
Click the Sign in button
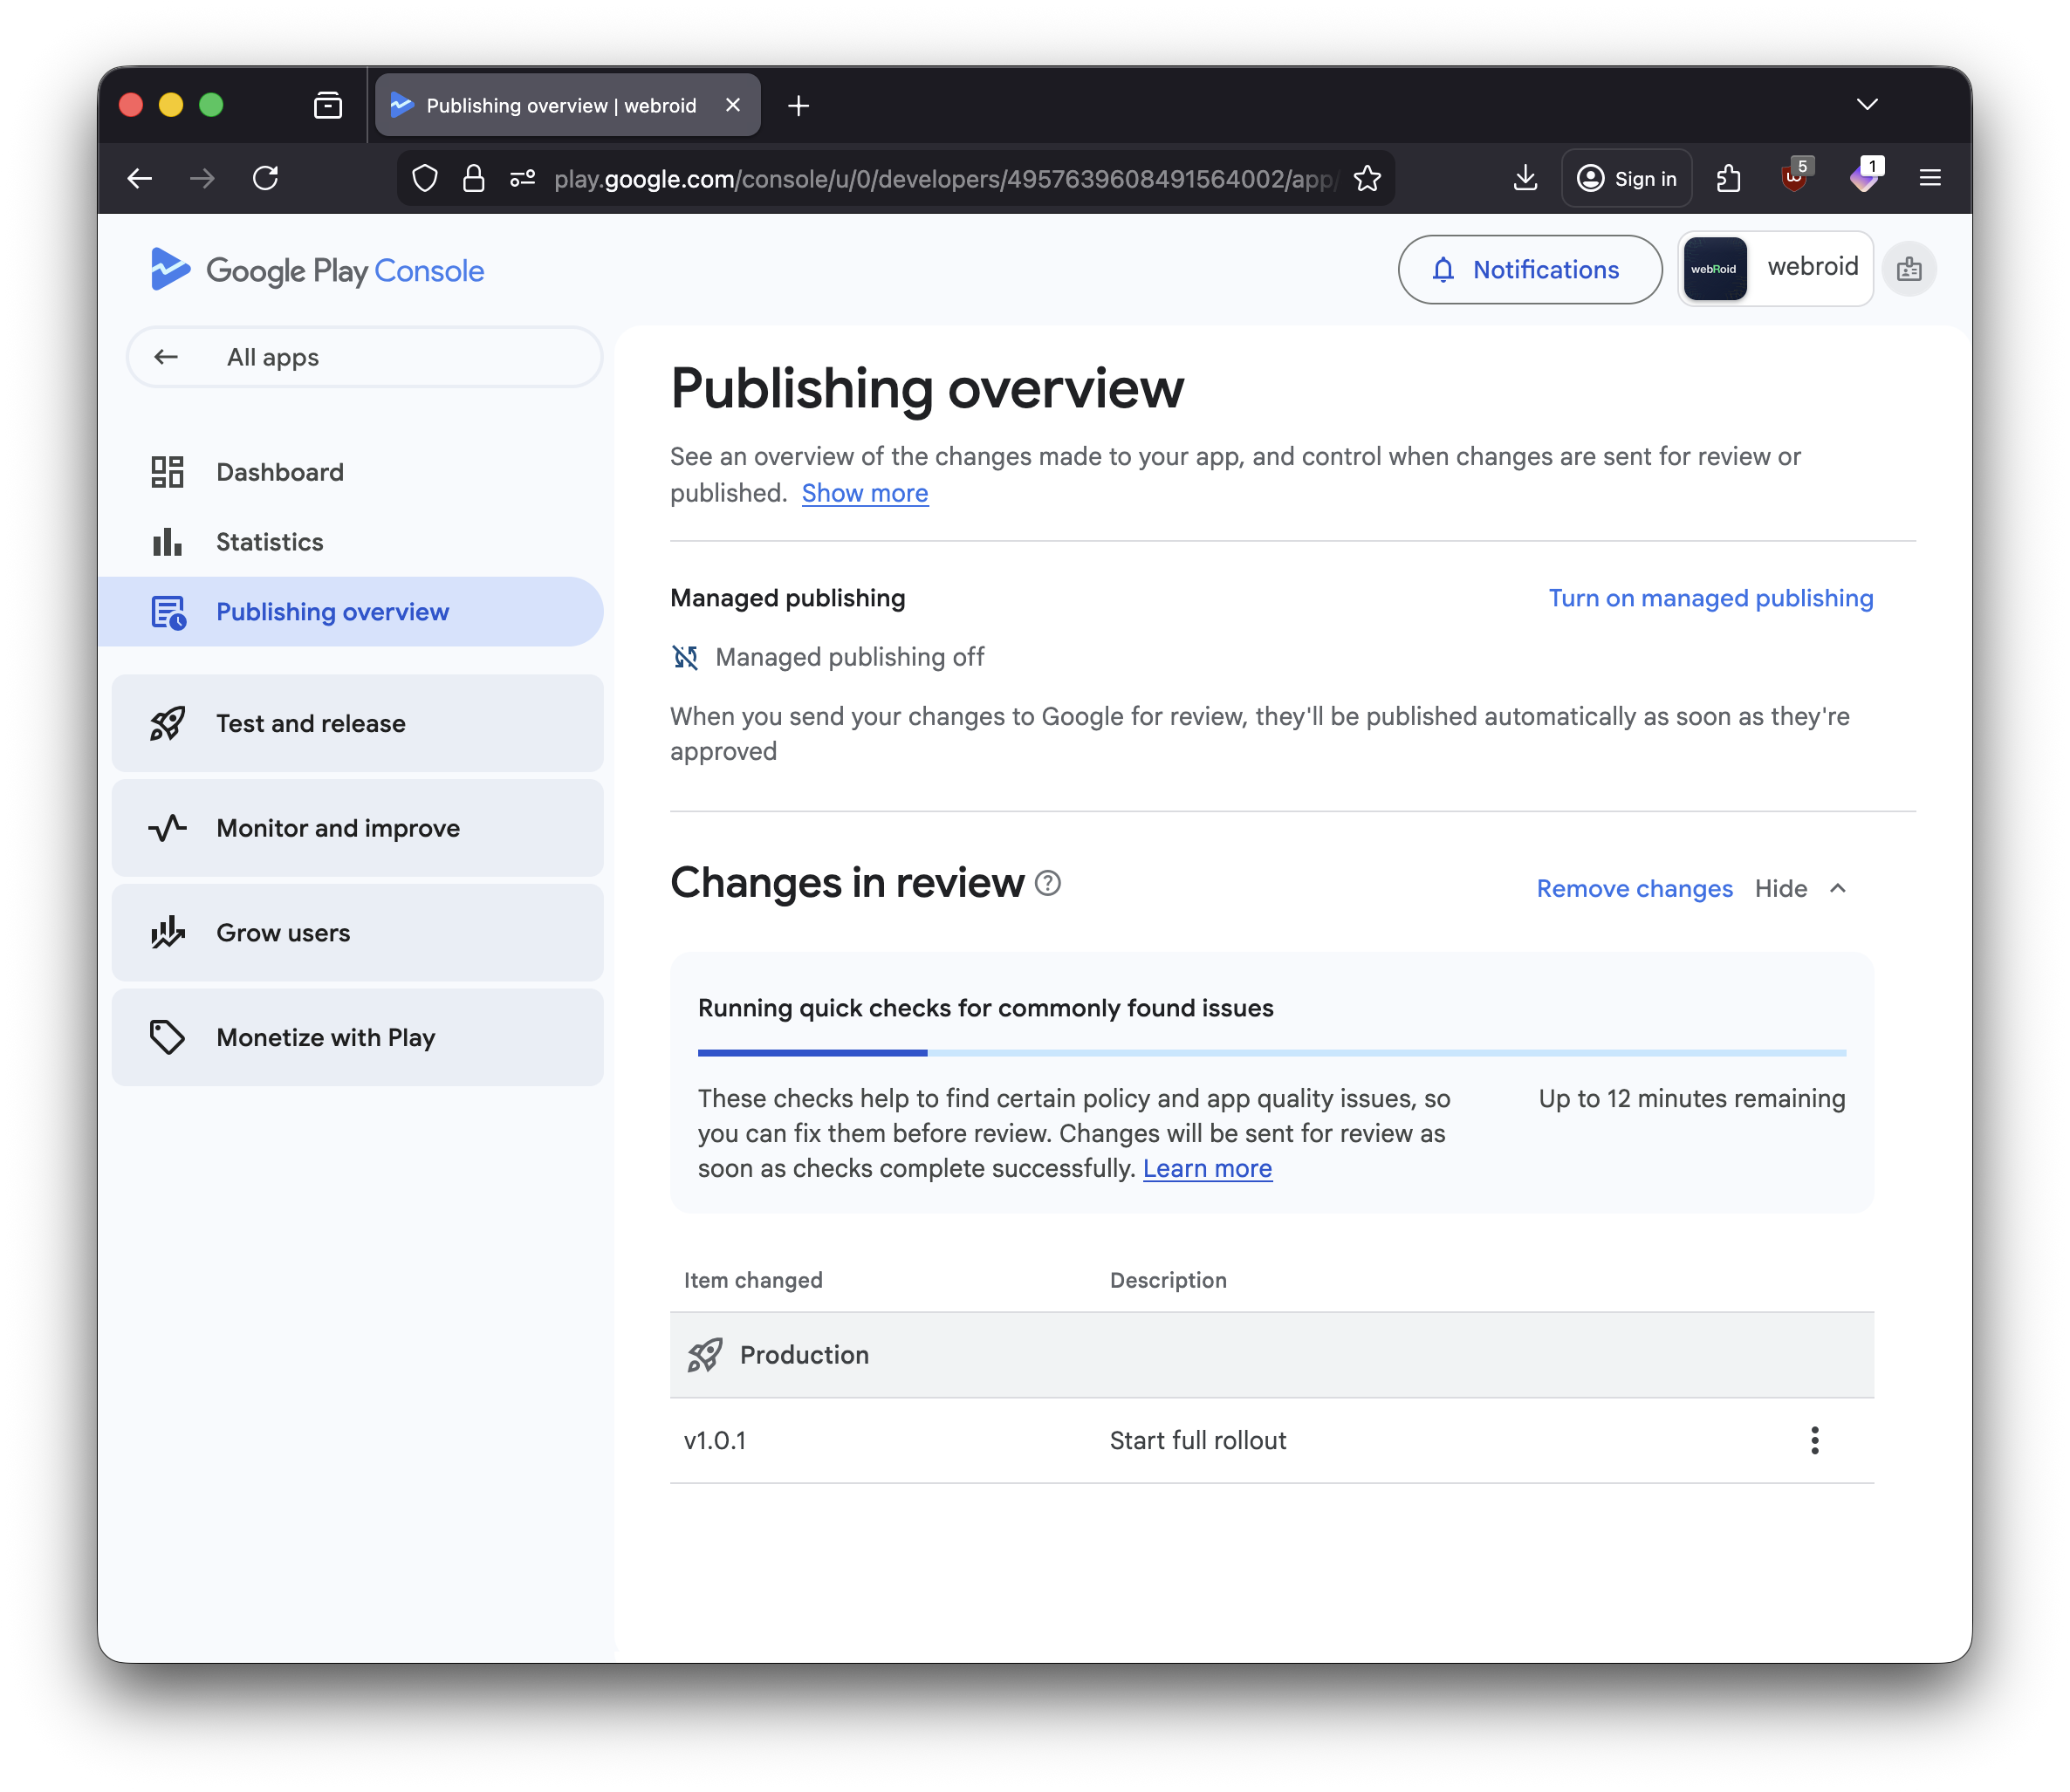pyautogui.click(x=1626, y=178)
